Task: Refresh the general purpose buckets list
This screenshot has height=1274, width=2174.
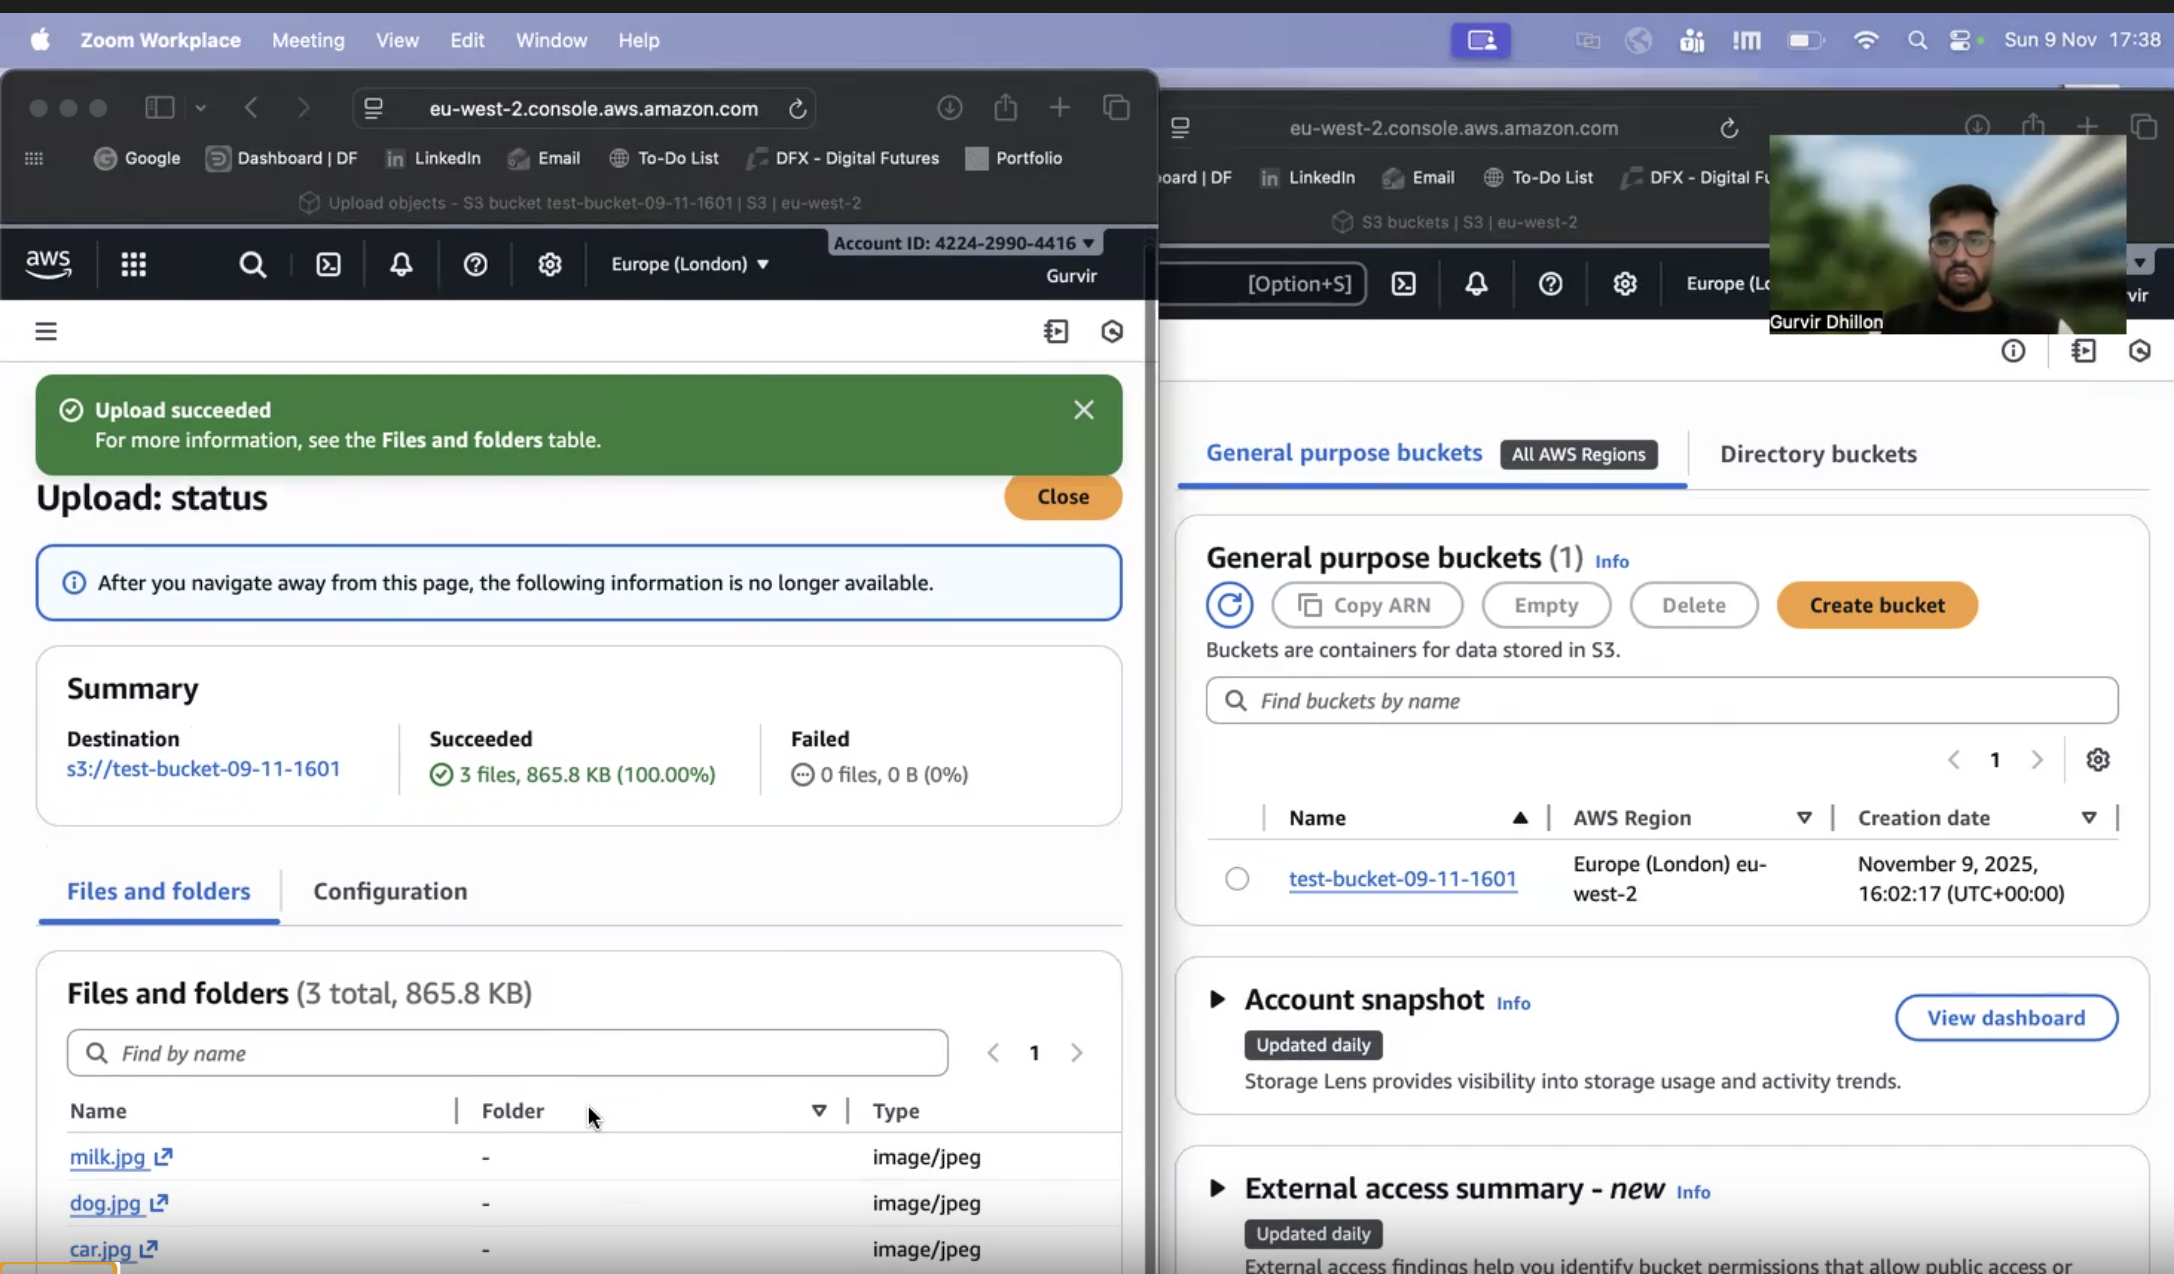Action: coord(1229,605)
